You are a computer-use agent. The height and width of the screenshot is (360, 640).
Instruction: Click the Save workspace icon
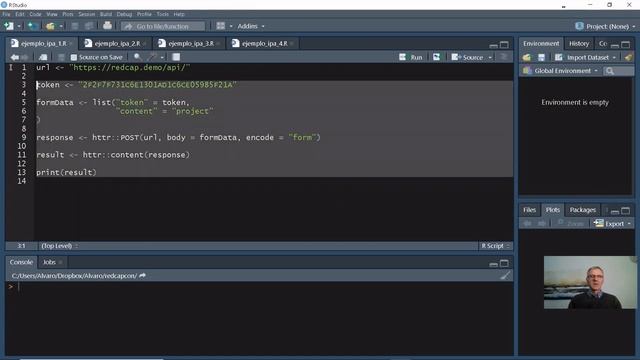click(541, 58)
